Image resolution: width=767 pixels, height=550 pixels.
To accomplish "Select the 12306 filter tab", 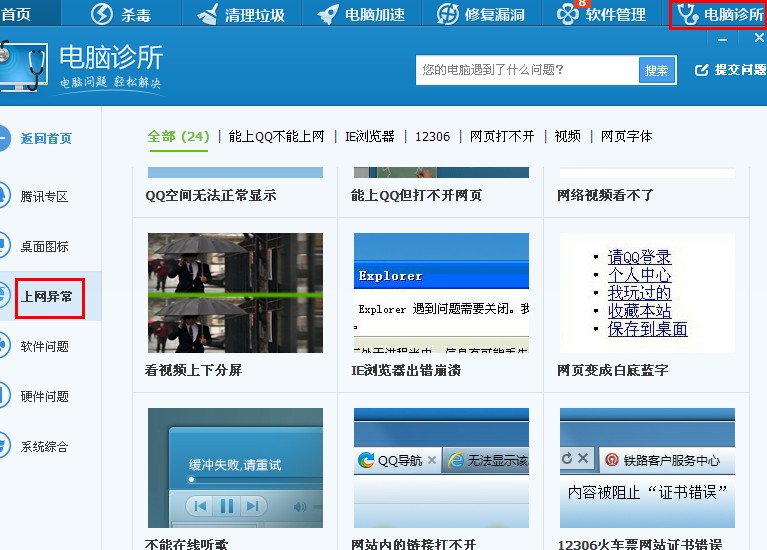I will [x=432, y=137].
